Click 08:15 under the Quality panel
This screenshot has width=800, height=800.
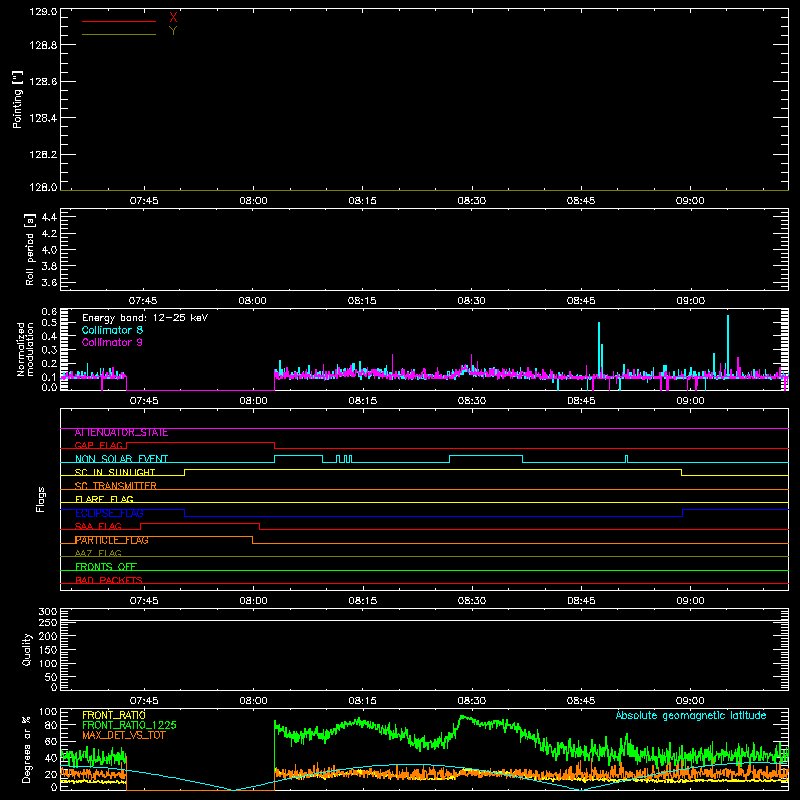pyautogui.click(x=362, y=701)
